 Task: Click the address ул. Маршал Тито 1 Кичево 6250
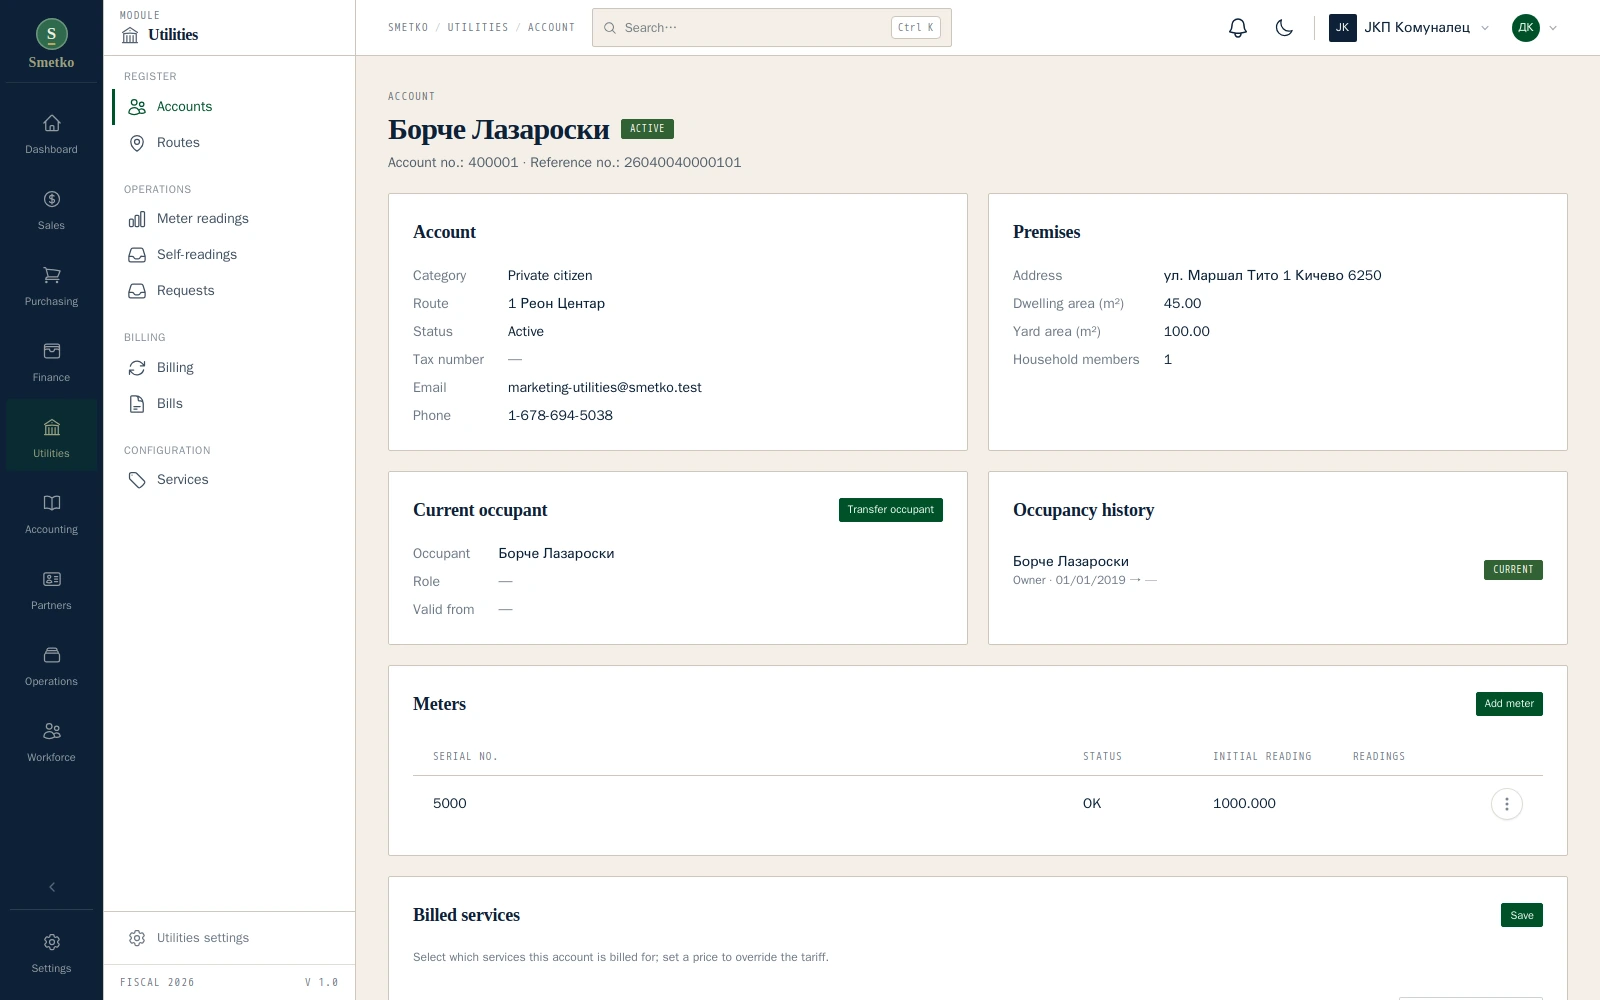pos(1272,276)
